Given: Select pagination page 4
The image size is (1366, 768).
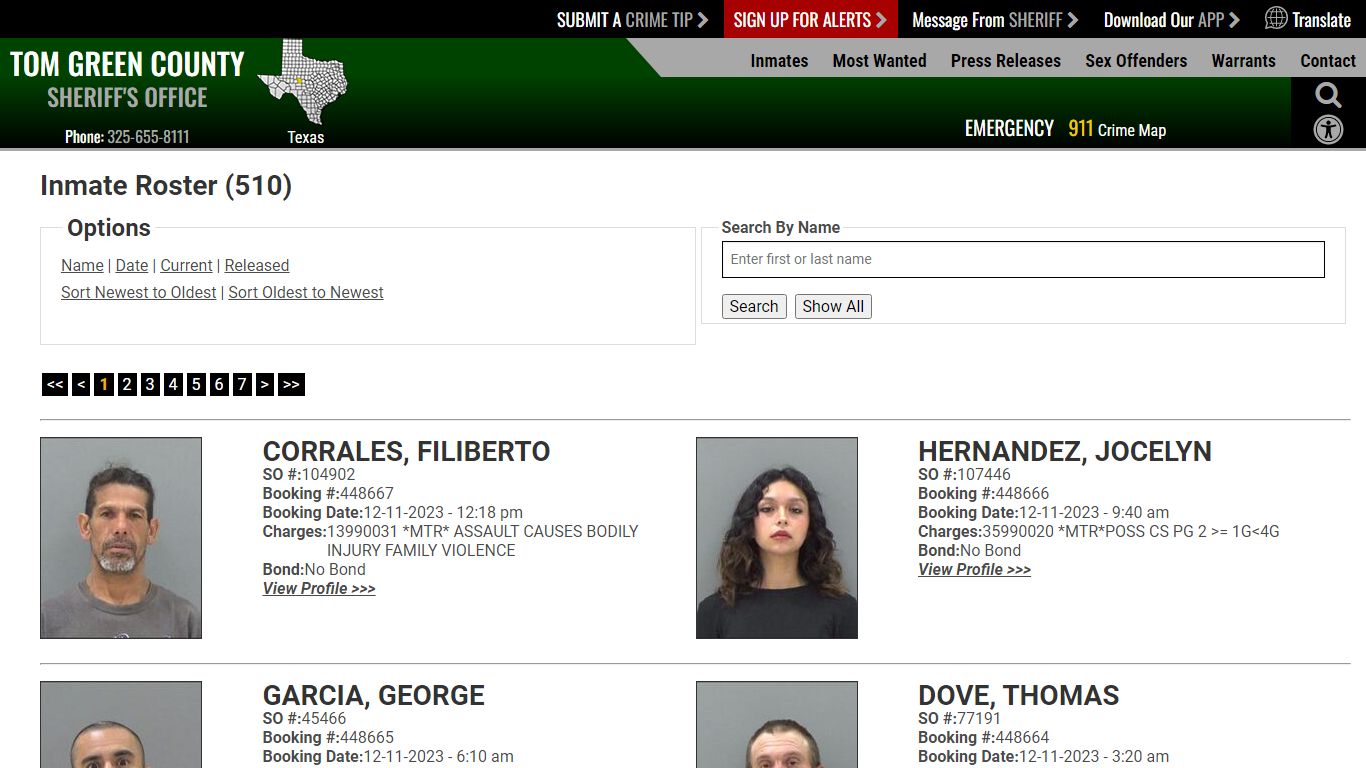Looking at the screenshot, I should coord(173,384).
